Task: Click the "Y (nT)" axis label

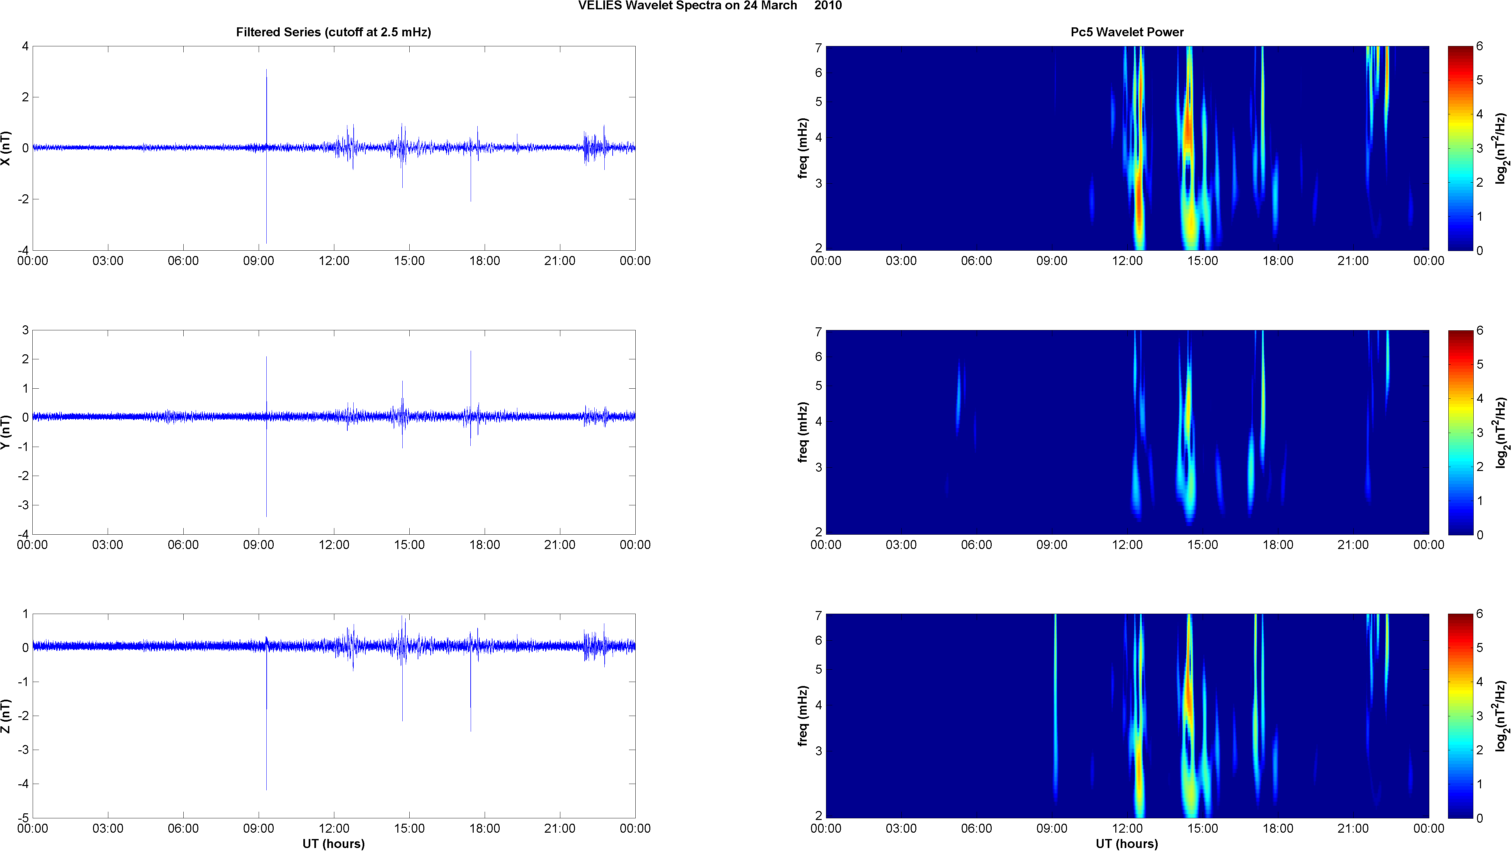Action: (x=7, y=432)
